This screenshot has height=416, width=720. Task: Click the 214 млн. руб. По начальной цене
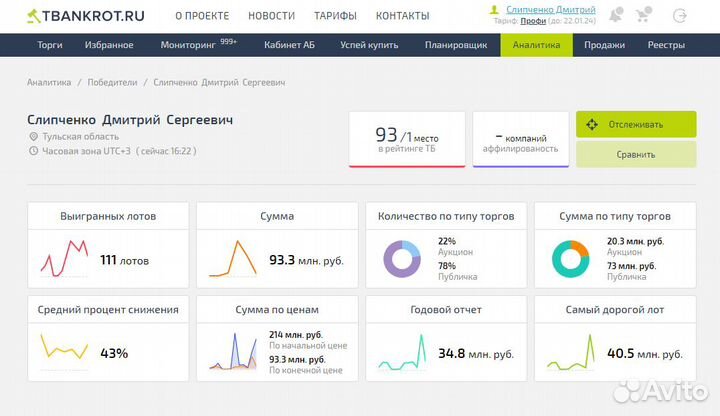point(308,340)
